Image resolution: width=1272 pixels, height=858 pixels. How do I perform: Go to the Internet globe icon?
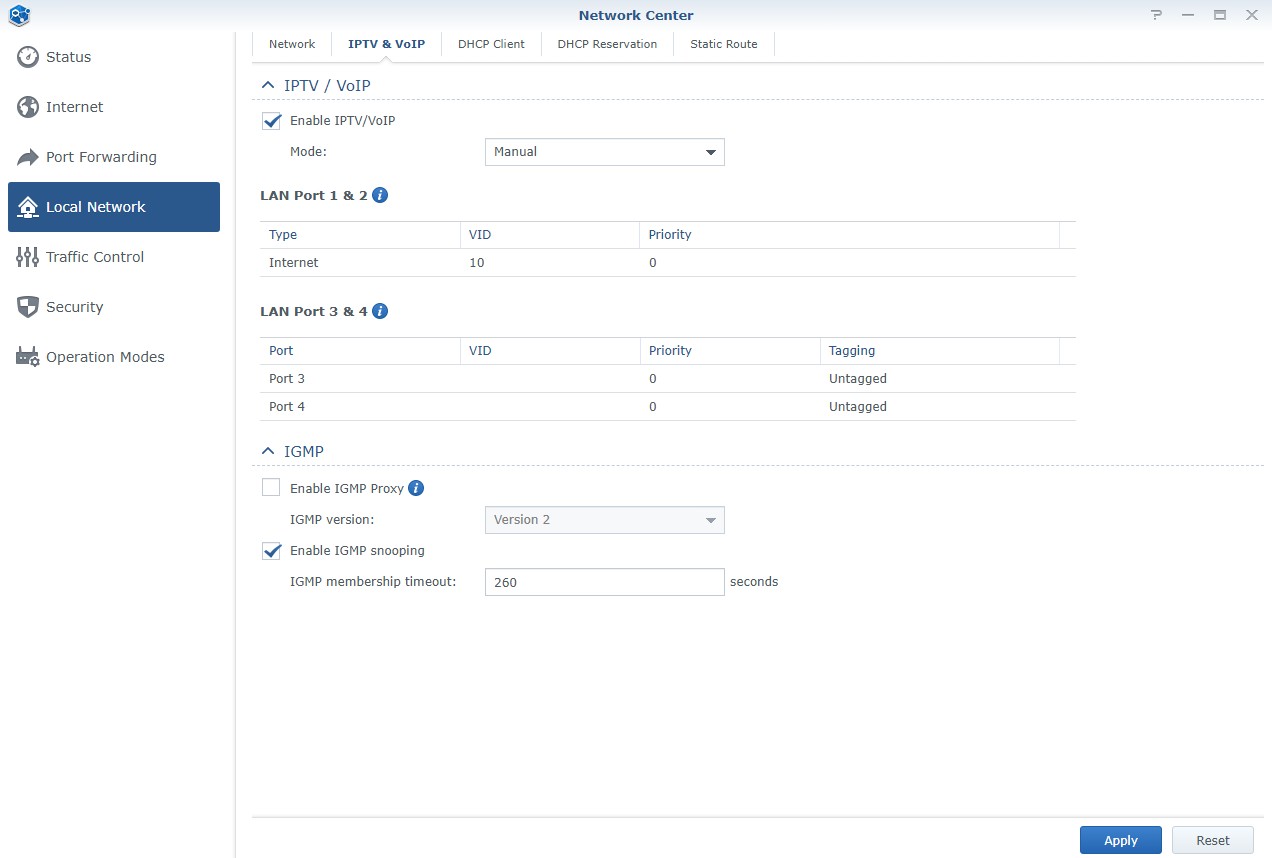[x=28, y=107]
